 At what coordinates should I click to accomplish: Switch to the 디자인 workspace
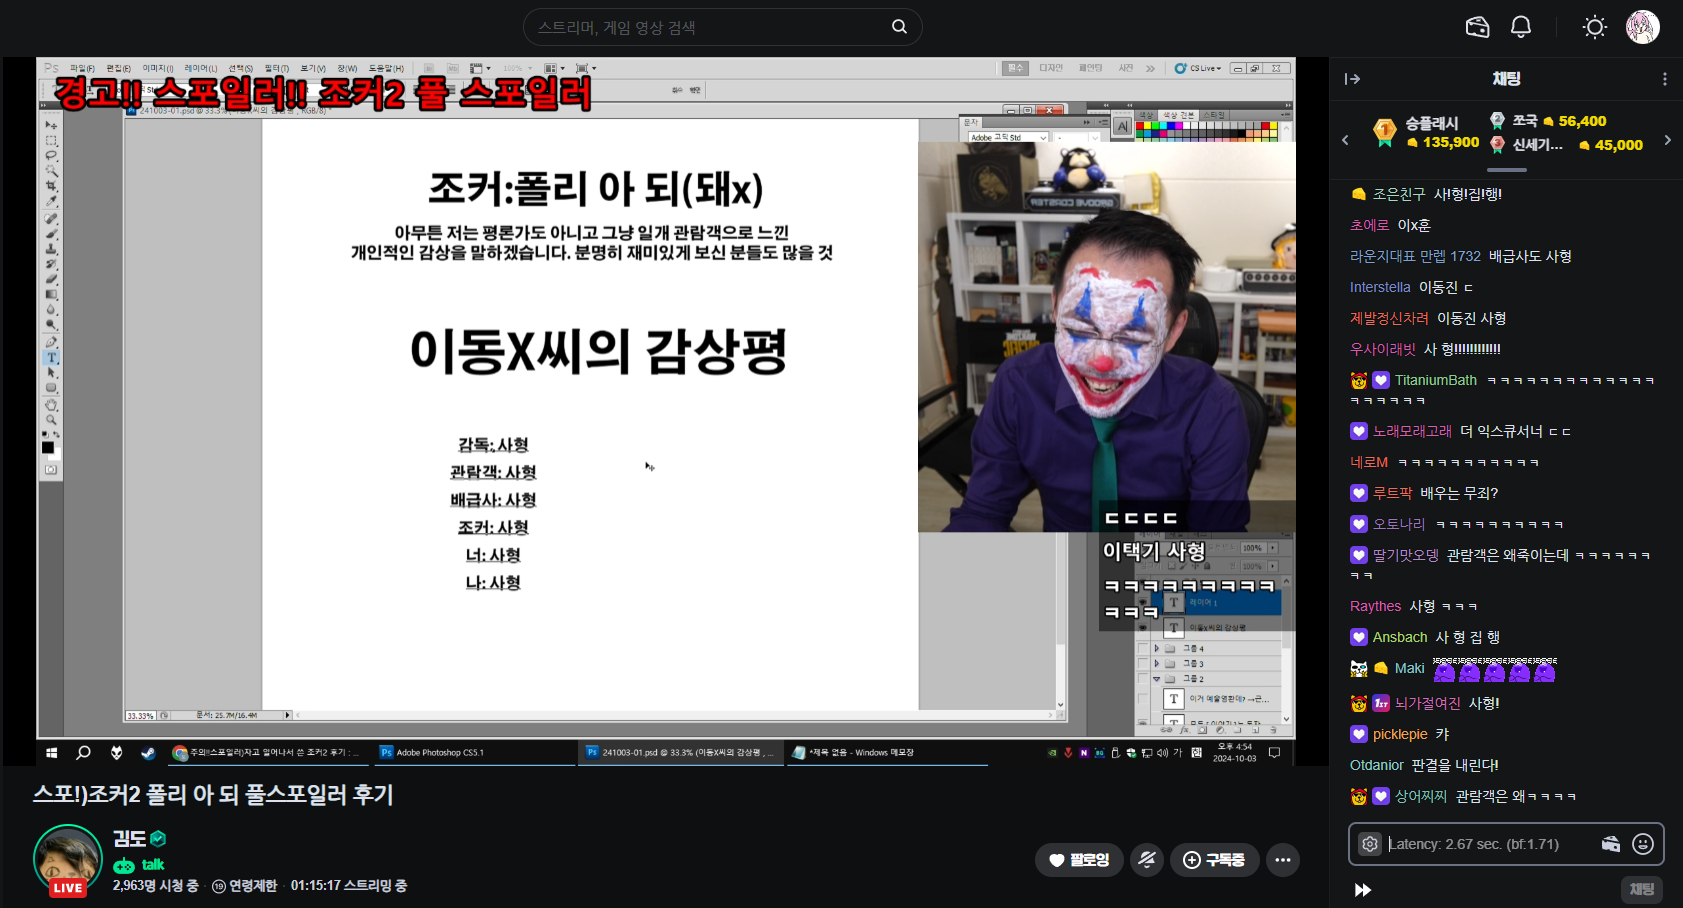click(x=1051, y=68)
